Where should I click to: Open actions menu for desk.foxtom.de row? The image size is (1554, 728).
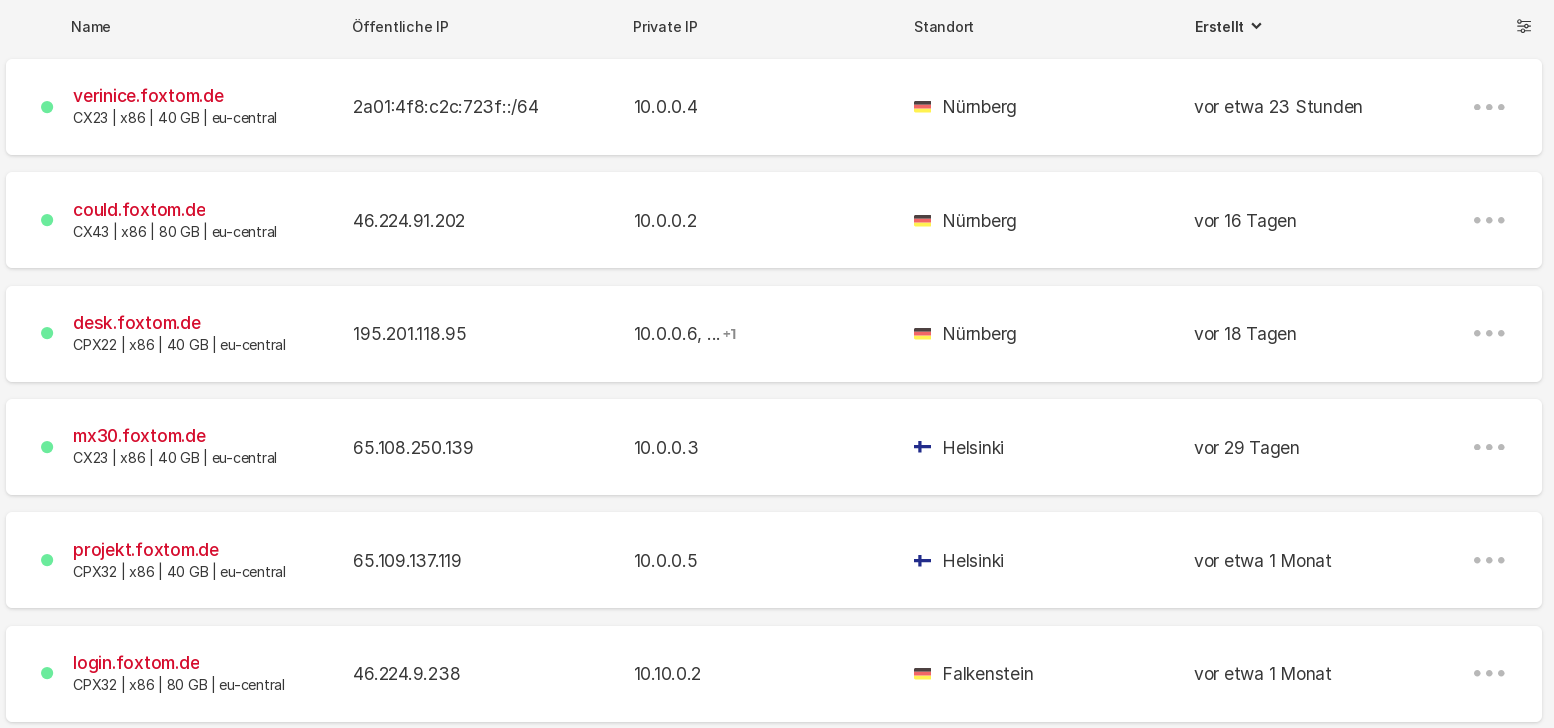(x=1488, y=334)
